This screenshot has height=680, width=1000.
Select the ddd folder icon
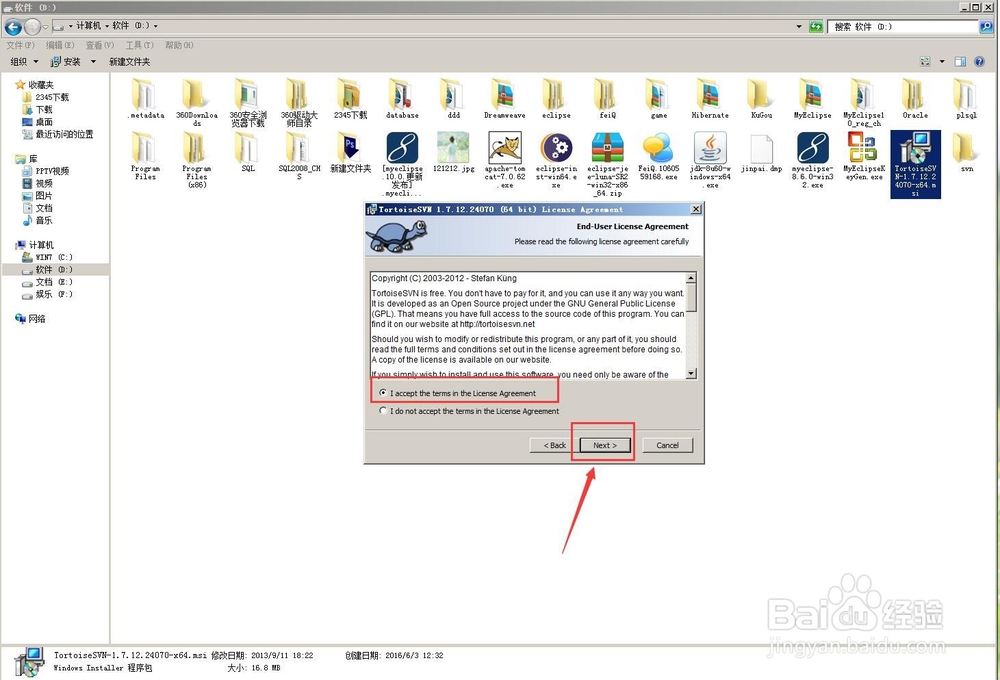point(453,94)
